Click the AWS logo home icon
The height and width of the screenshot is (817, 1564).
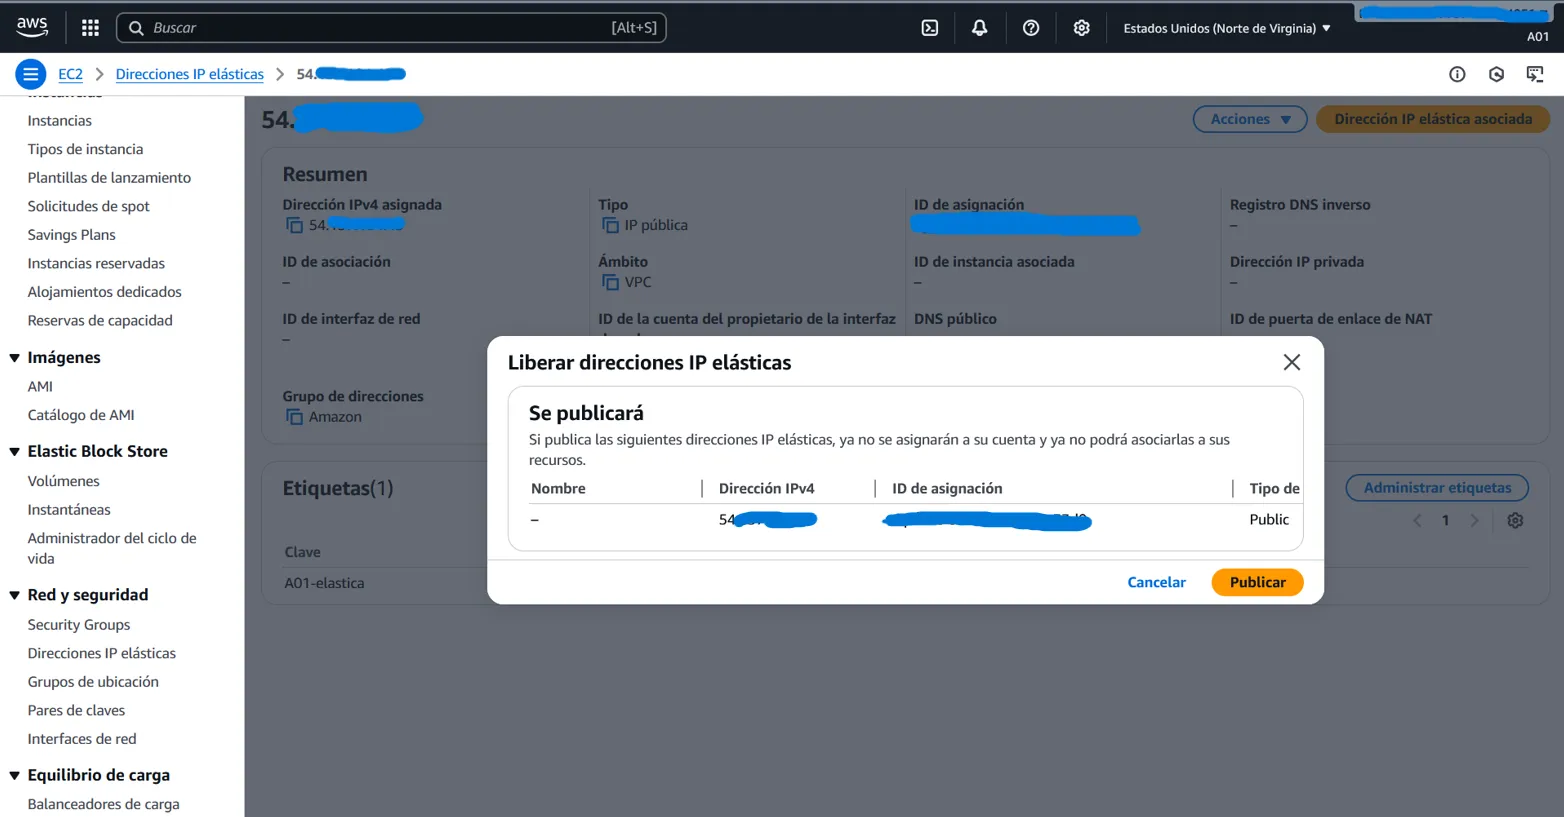(32, 27)
